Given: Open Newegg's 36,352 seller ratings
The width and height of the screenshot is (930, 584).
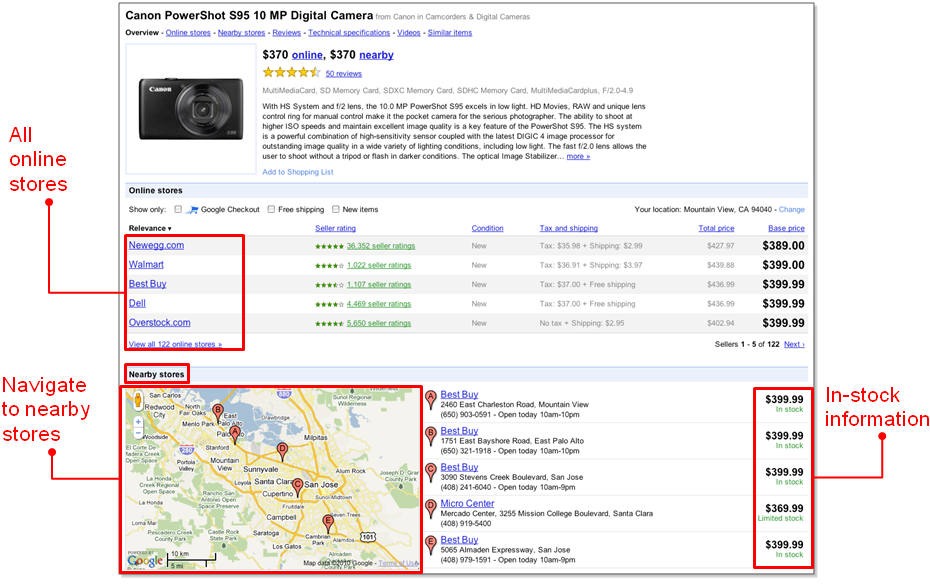Looking at the screenshot, I should (381, 246).
